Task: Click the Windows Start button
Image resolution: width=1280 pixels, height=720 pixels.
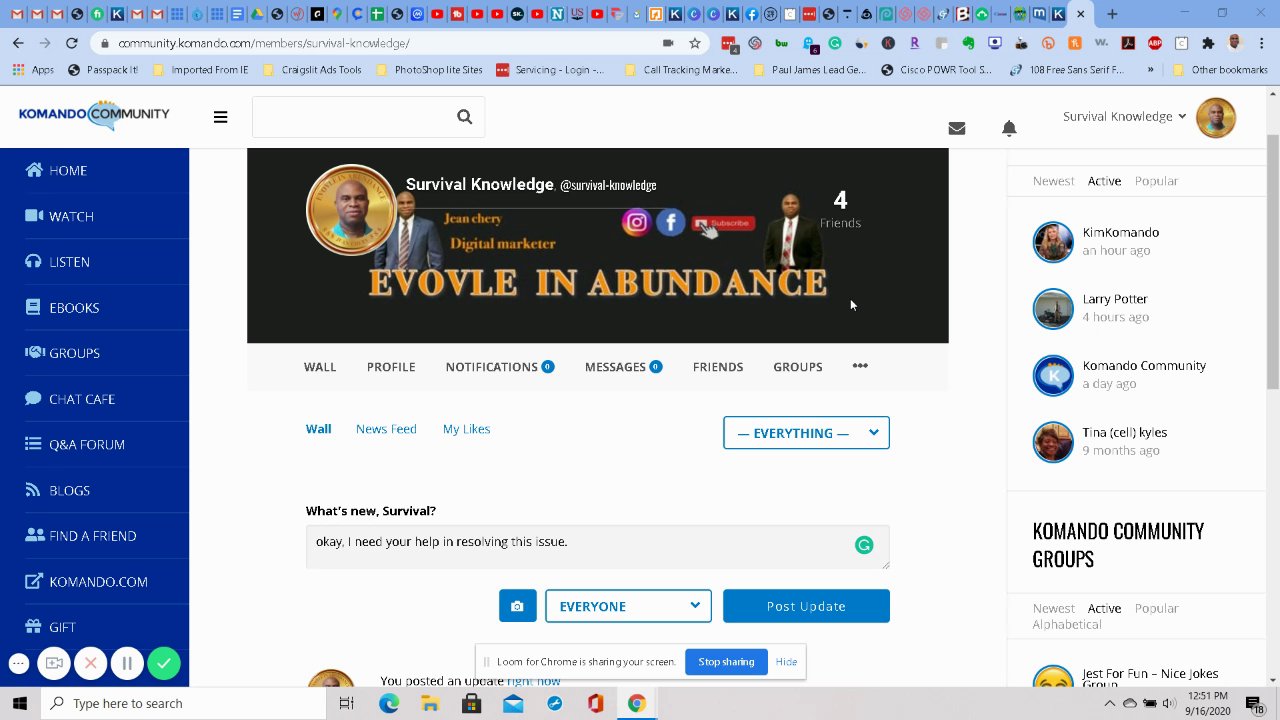Action: (x=20, y=703)
